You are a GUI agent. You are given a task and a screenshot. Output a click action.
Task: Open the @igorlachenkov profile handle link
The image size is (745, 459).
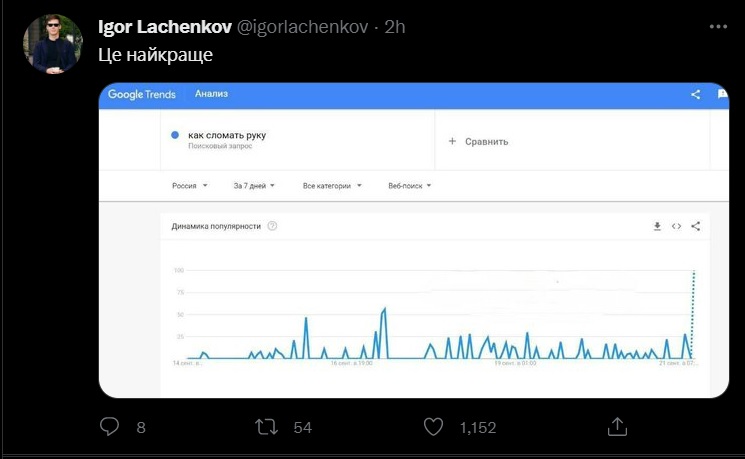pos(302,27)
